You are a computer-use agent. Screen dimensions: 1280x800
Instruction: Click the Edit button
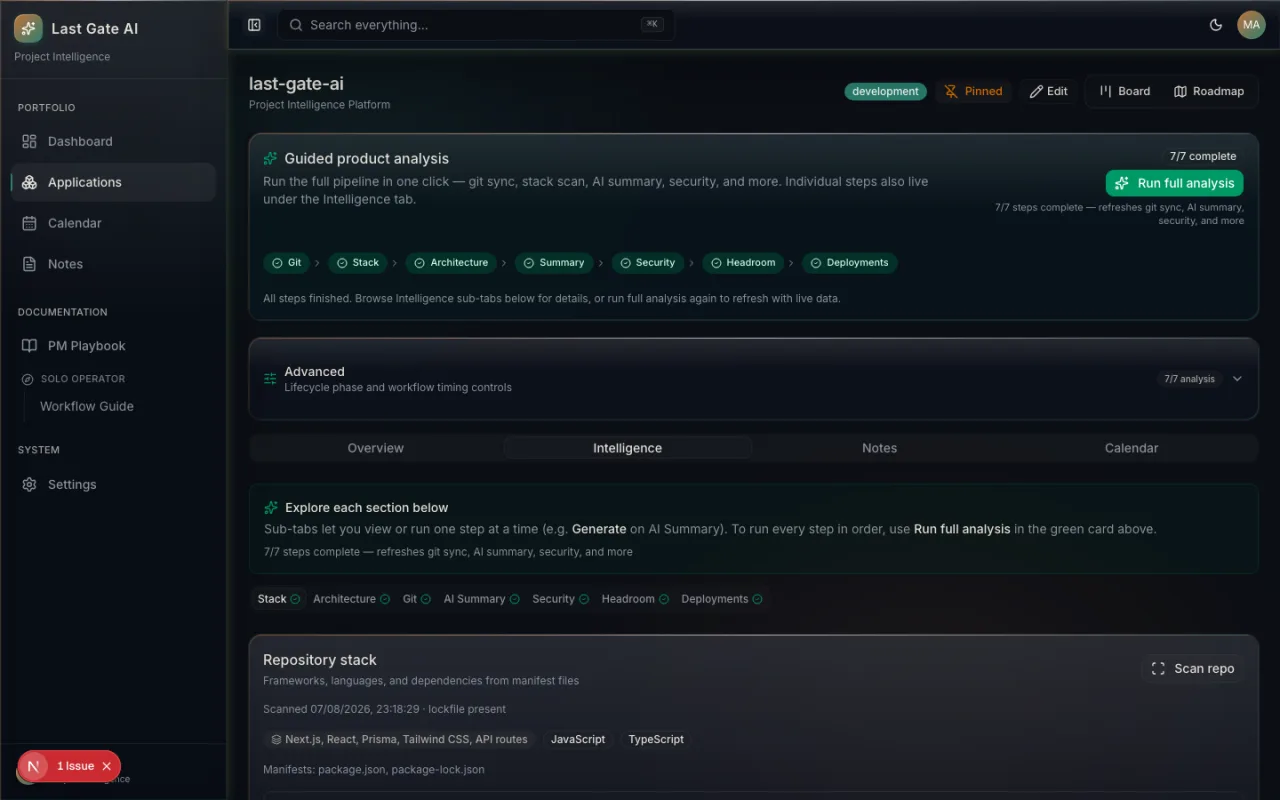[x=1048, y=91]
